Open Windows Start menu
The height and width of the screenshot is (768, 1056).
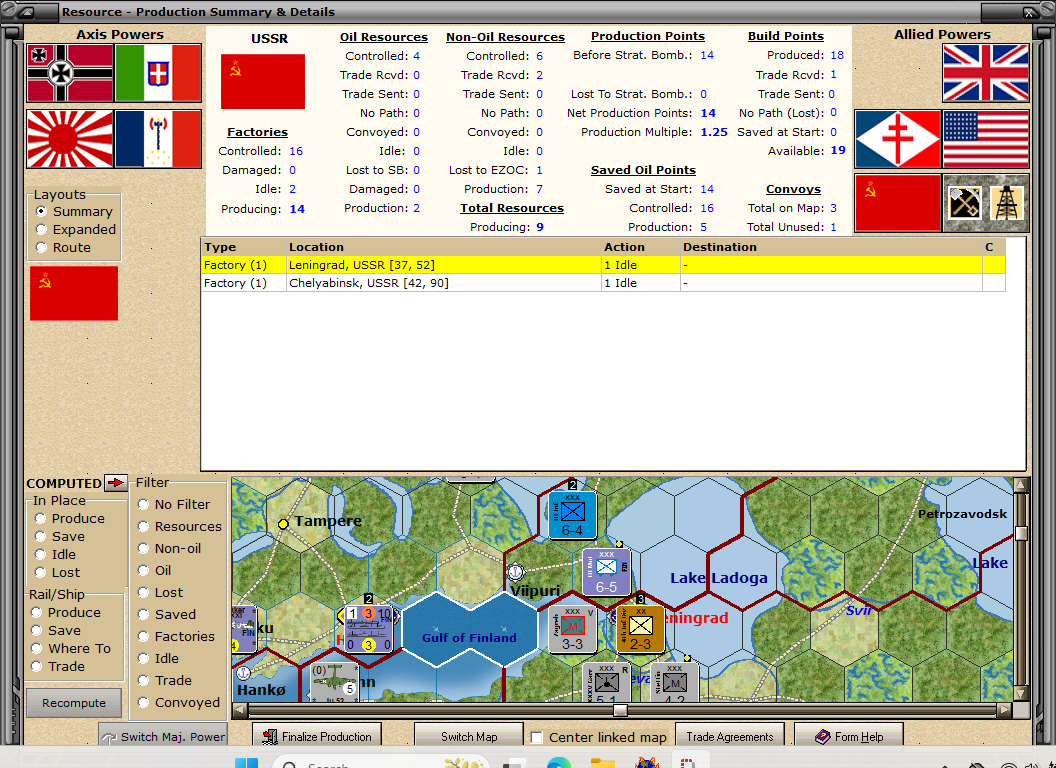(246, 763)
